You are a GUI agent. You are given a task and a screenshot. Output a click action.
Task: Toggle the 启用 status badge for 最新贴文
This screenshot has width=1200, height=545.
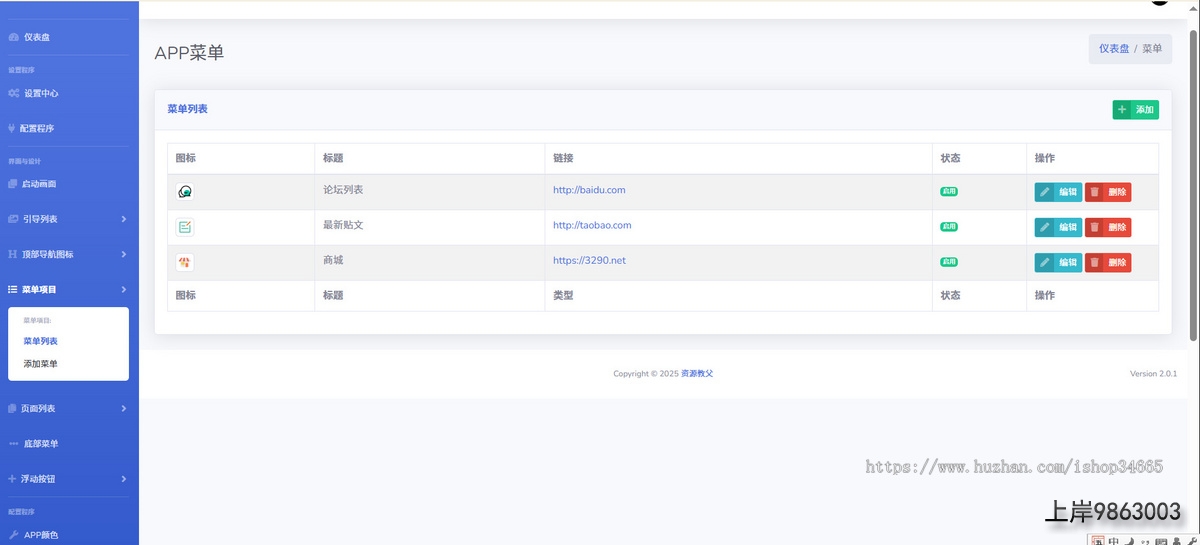point(948,226)
